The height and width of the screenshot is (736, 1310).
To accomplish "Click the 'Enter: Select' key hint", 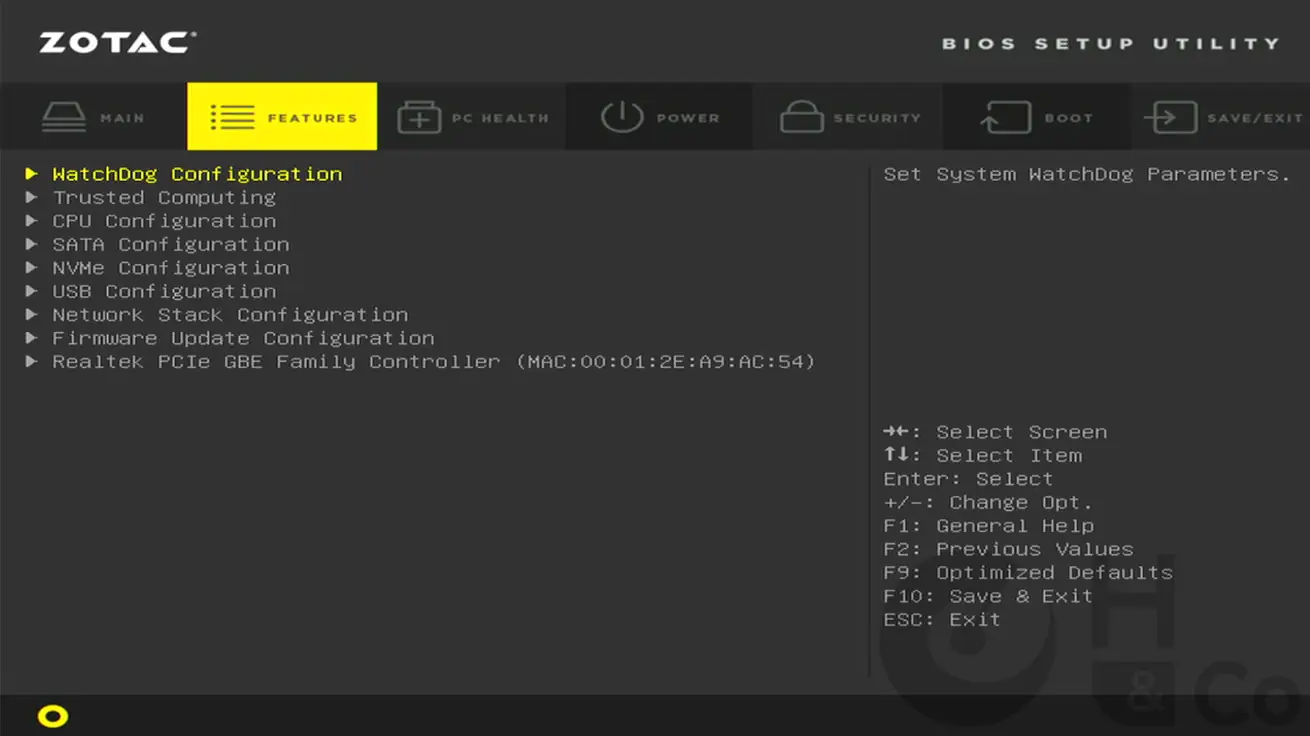I will [968, 479].
